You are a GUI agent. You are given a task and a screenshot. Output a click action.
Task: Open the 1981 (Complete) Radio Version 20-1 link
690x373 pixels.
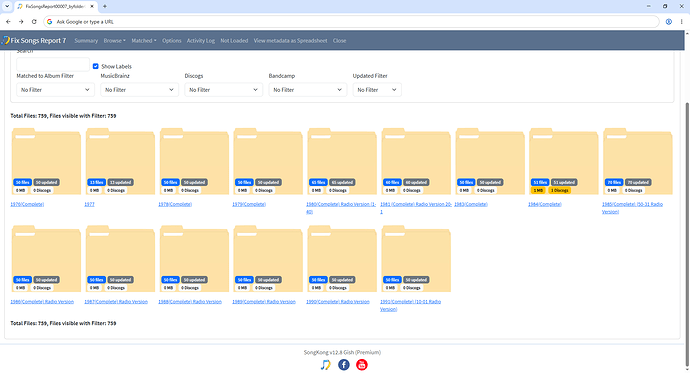tap(416, 208)
